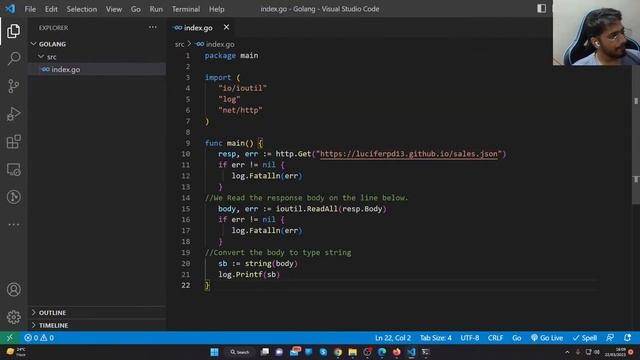
Task: Open notifications bell in status bar
Action: [628, 338]
